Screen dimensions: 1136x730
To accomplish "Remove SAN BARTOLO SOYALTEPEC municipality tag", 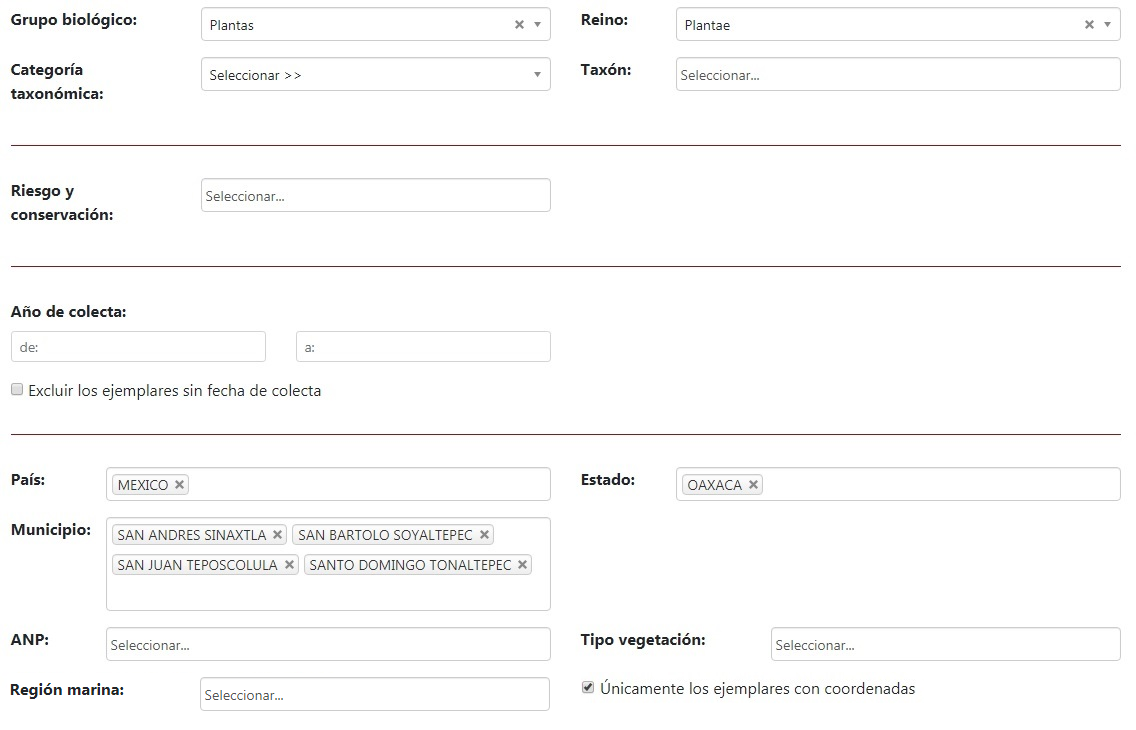I will [x=484, y=535].
